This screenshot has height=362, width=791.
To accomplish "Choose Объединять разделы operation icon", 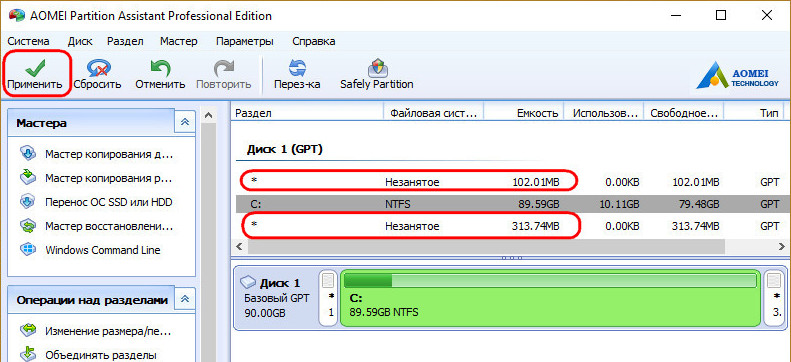I will pyautogui.click(x=27, y=354).
